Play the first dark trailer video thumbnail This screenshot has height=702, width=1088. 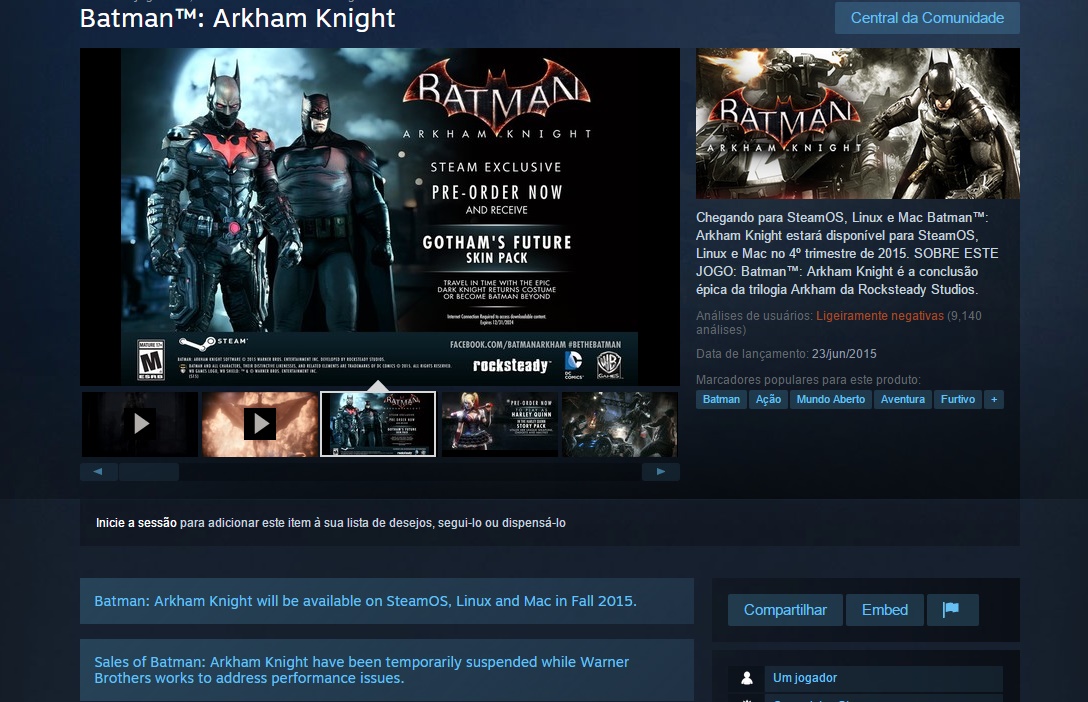tap(140, 424)
